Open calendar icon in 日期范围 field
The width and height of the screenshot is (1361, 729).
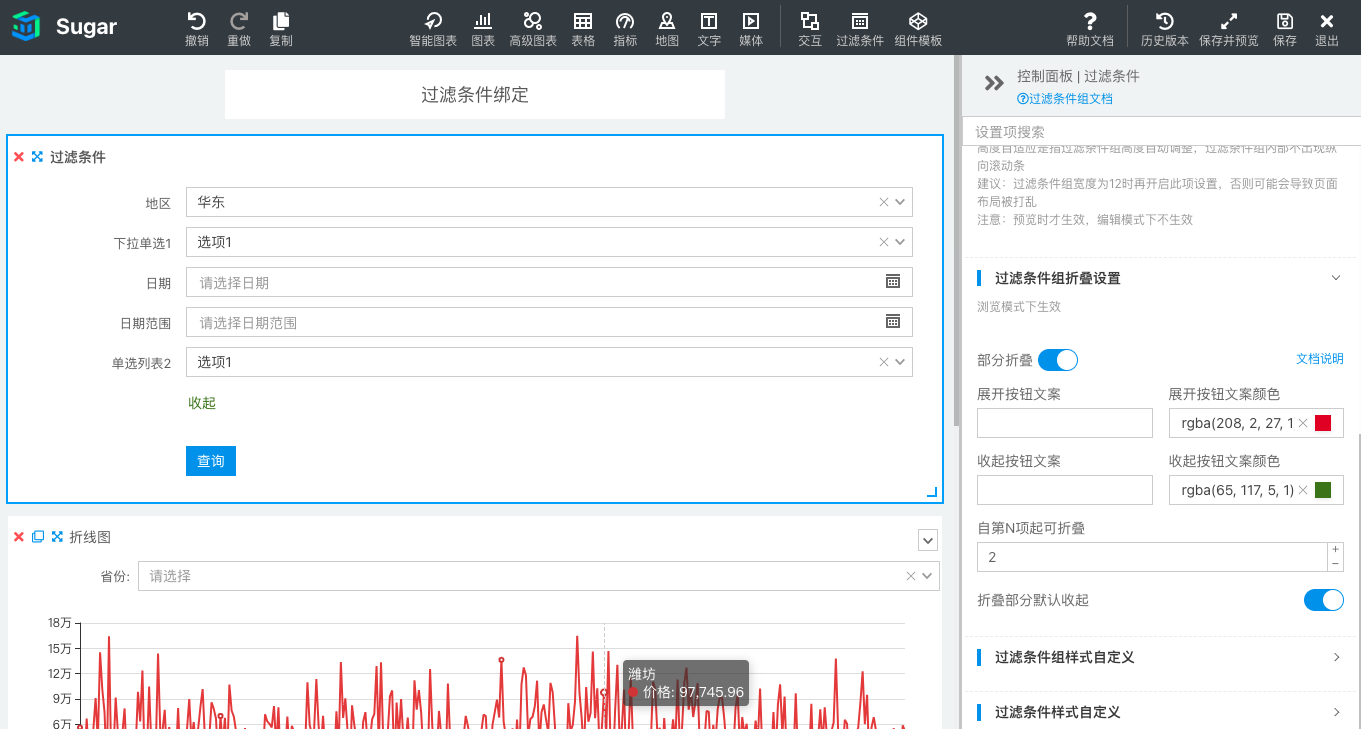[x=893, y=322]
